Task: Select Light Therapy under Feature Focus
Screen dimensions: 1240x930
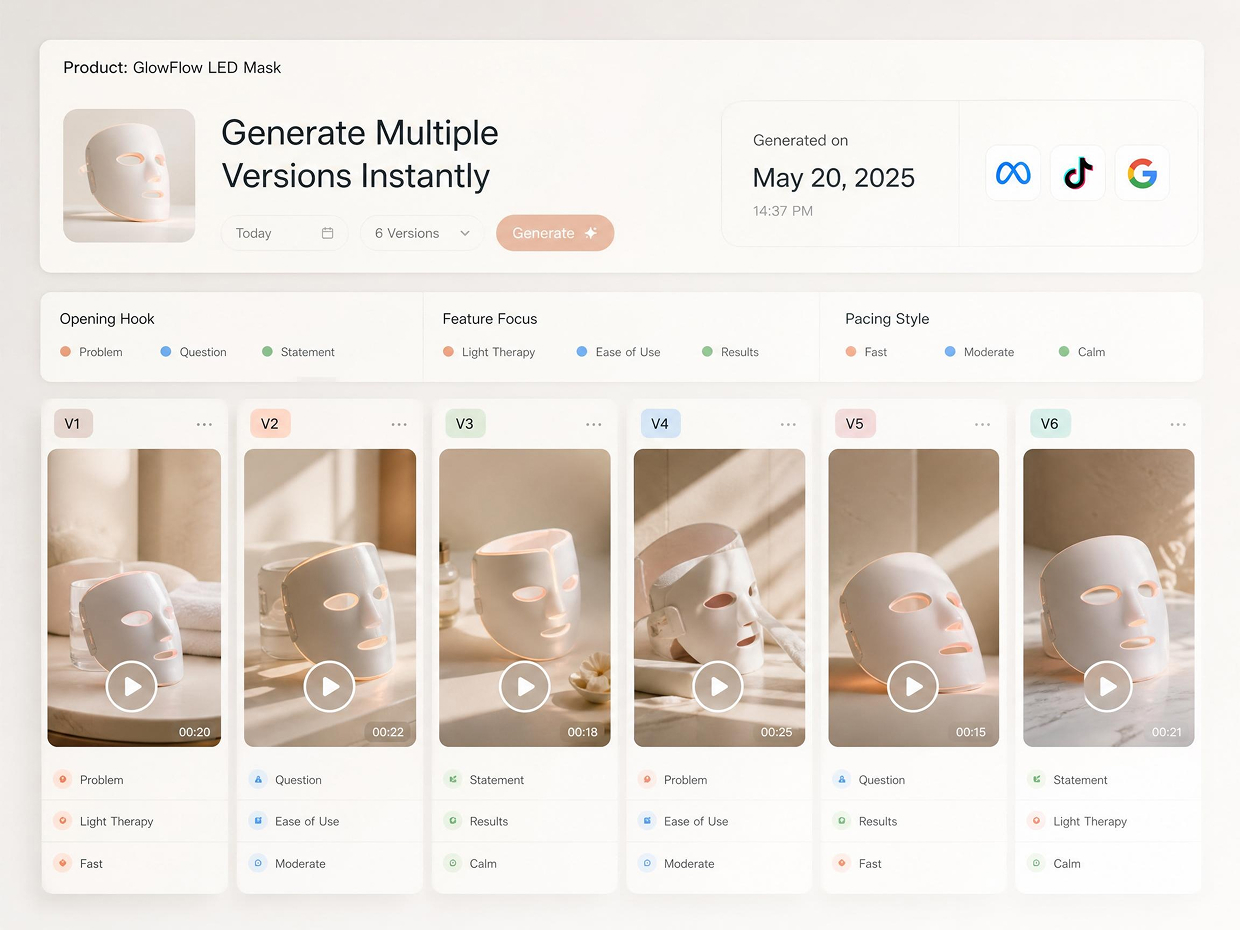Action: click(x=489, y=352)
